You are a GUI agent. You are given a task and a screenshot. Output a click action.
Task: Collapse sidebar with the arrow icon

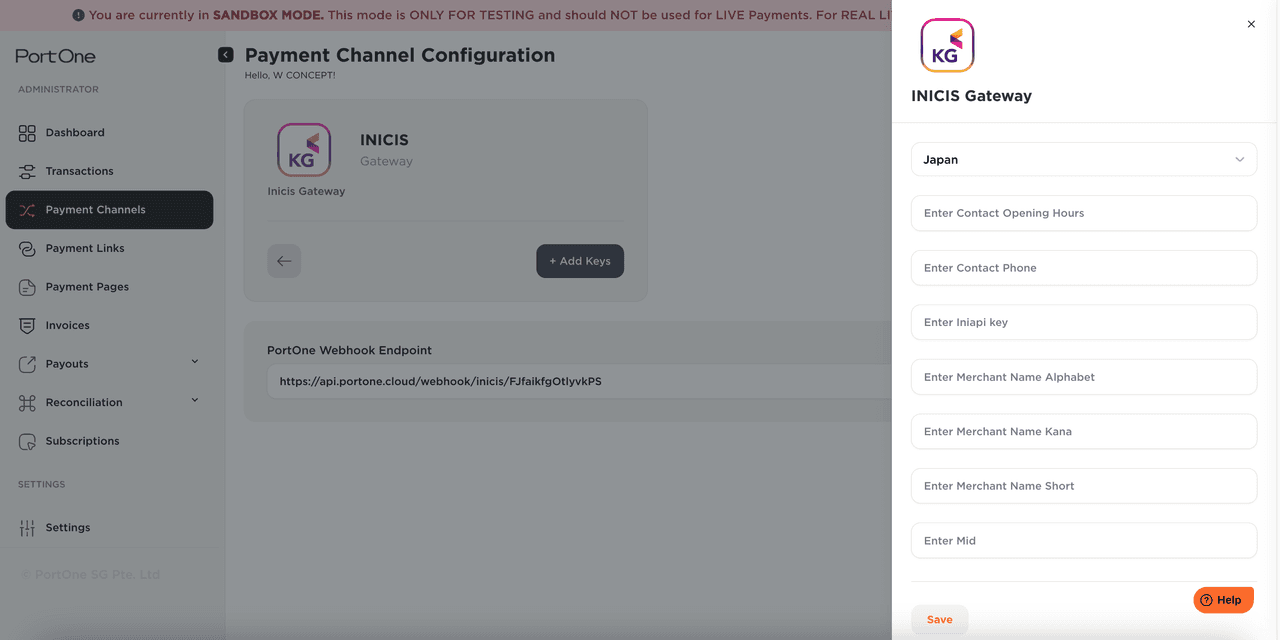(x=226, y=55)
